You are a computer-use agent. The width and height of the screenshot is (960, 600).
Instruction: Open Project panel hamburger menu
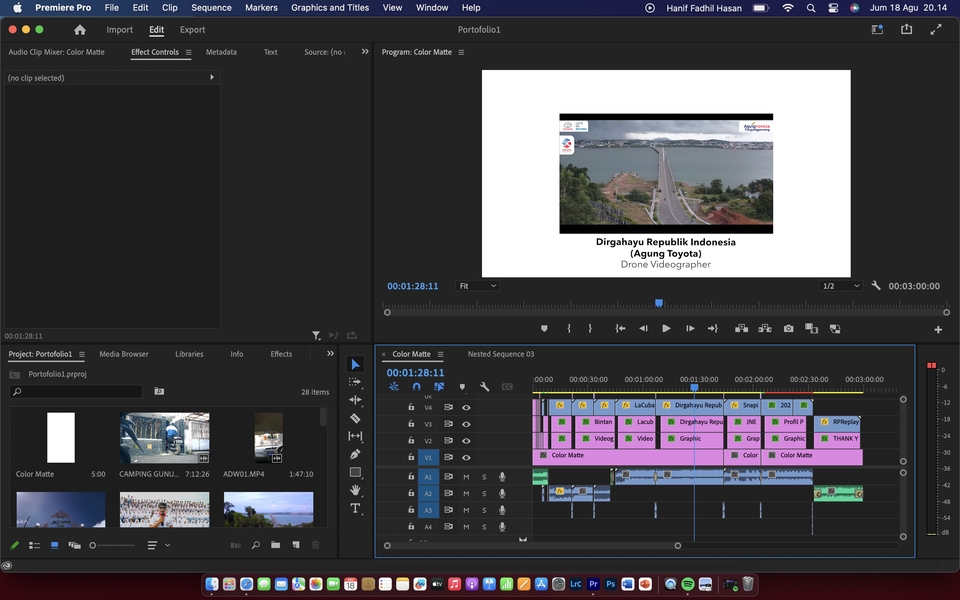[x=81, y=354]
